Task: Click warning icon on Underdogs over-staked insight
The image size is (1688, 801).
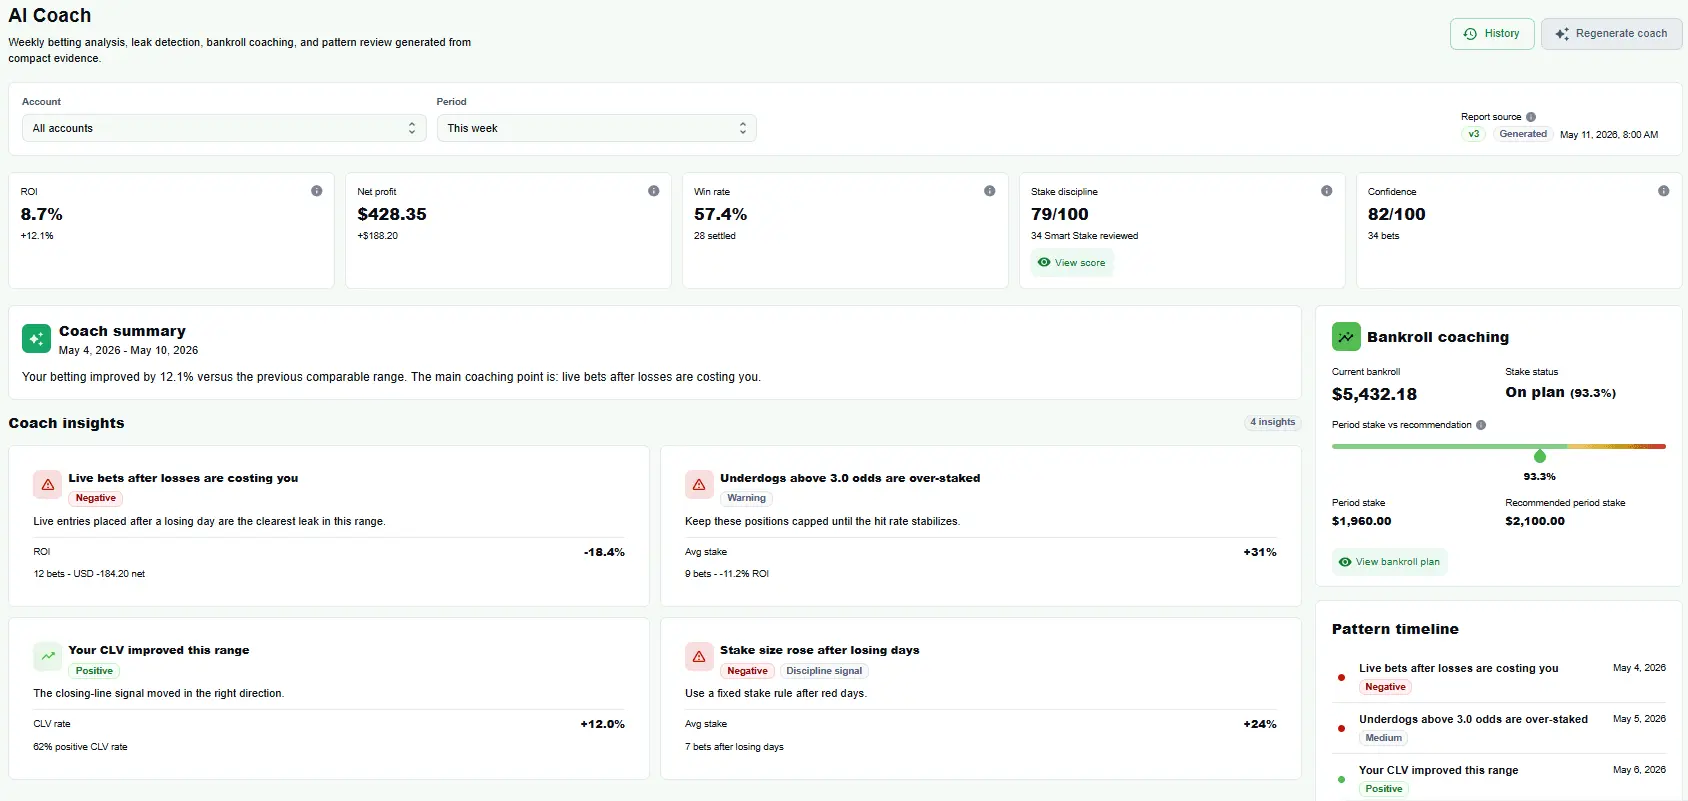Action: (699, 485)
